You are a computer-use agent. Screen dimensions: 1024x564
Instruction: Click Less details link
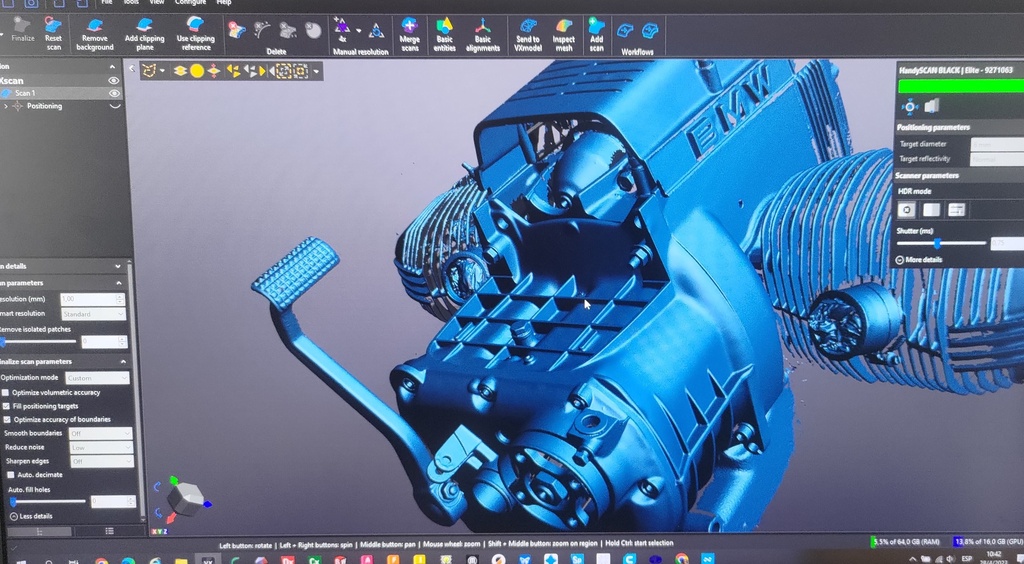pyautogui.click(x=31, y=516)
